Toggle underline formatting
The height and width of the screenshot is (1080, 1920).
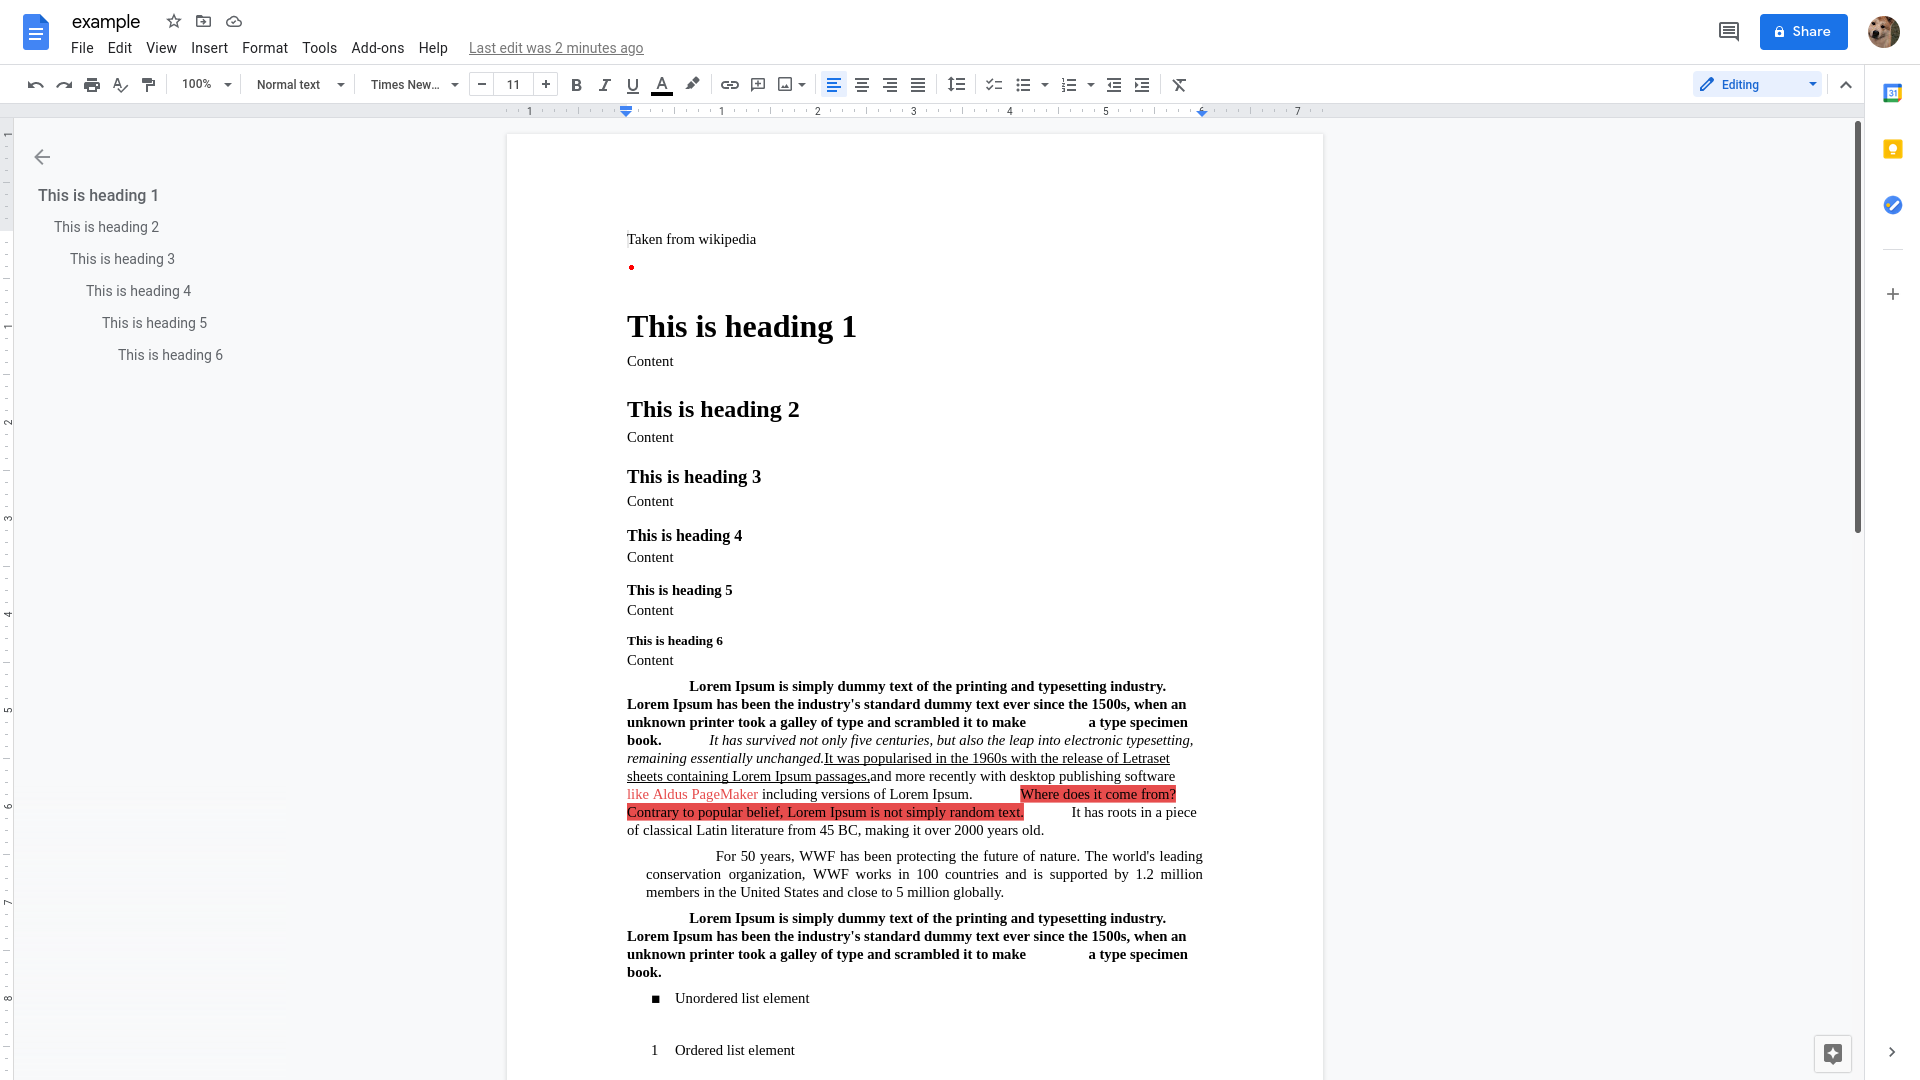coord(632,85)
